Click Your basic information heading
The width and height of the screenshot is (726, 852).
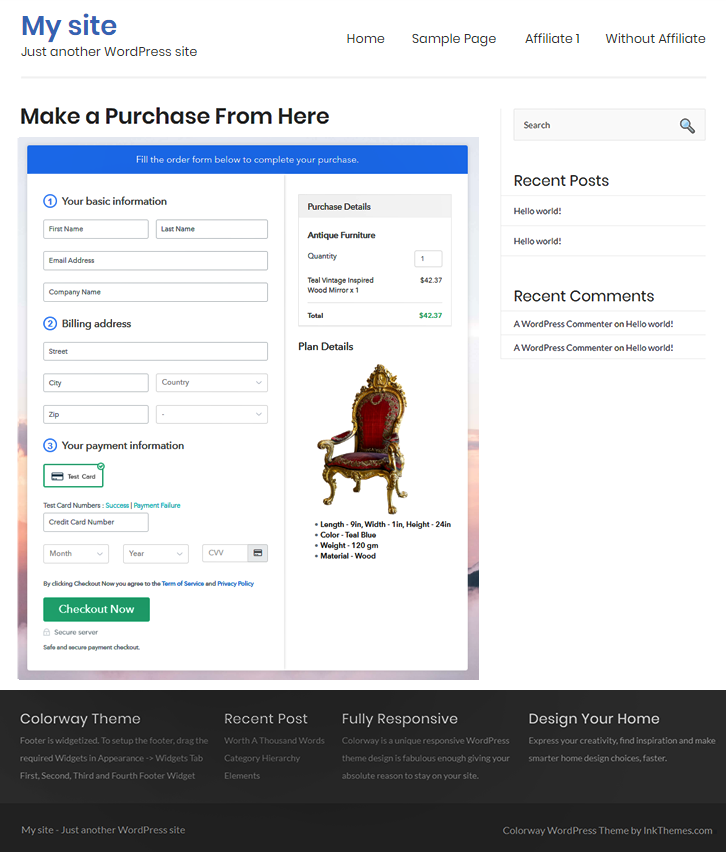114,201
